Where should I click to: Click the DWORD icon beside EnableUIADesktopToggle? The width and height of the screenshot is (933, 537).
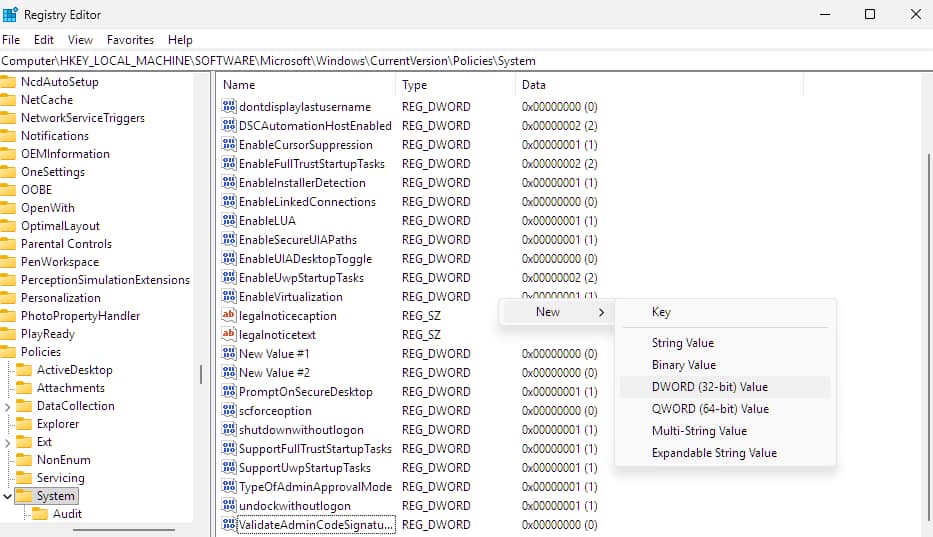pos(229,259)
